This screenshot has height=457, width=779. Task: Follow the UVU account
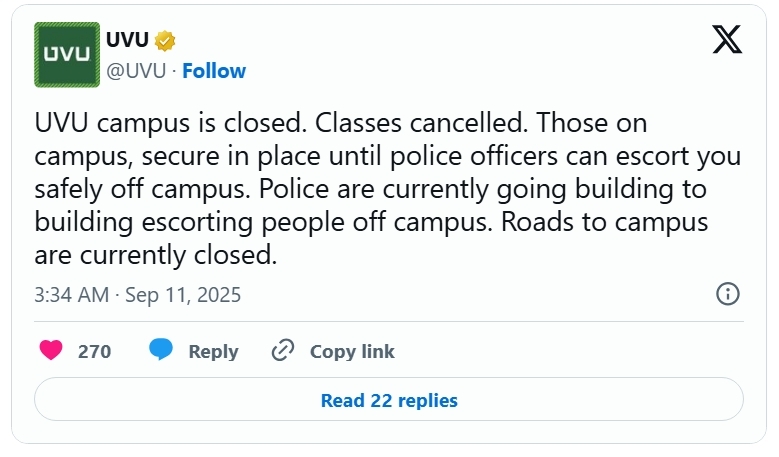214,71
